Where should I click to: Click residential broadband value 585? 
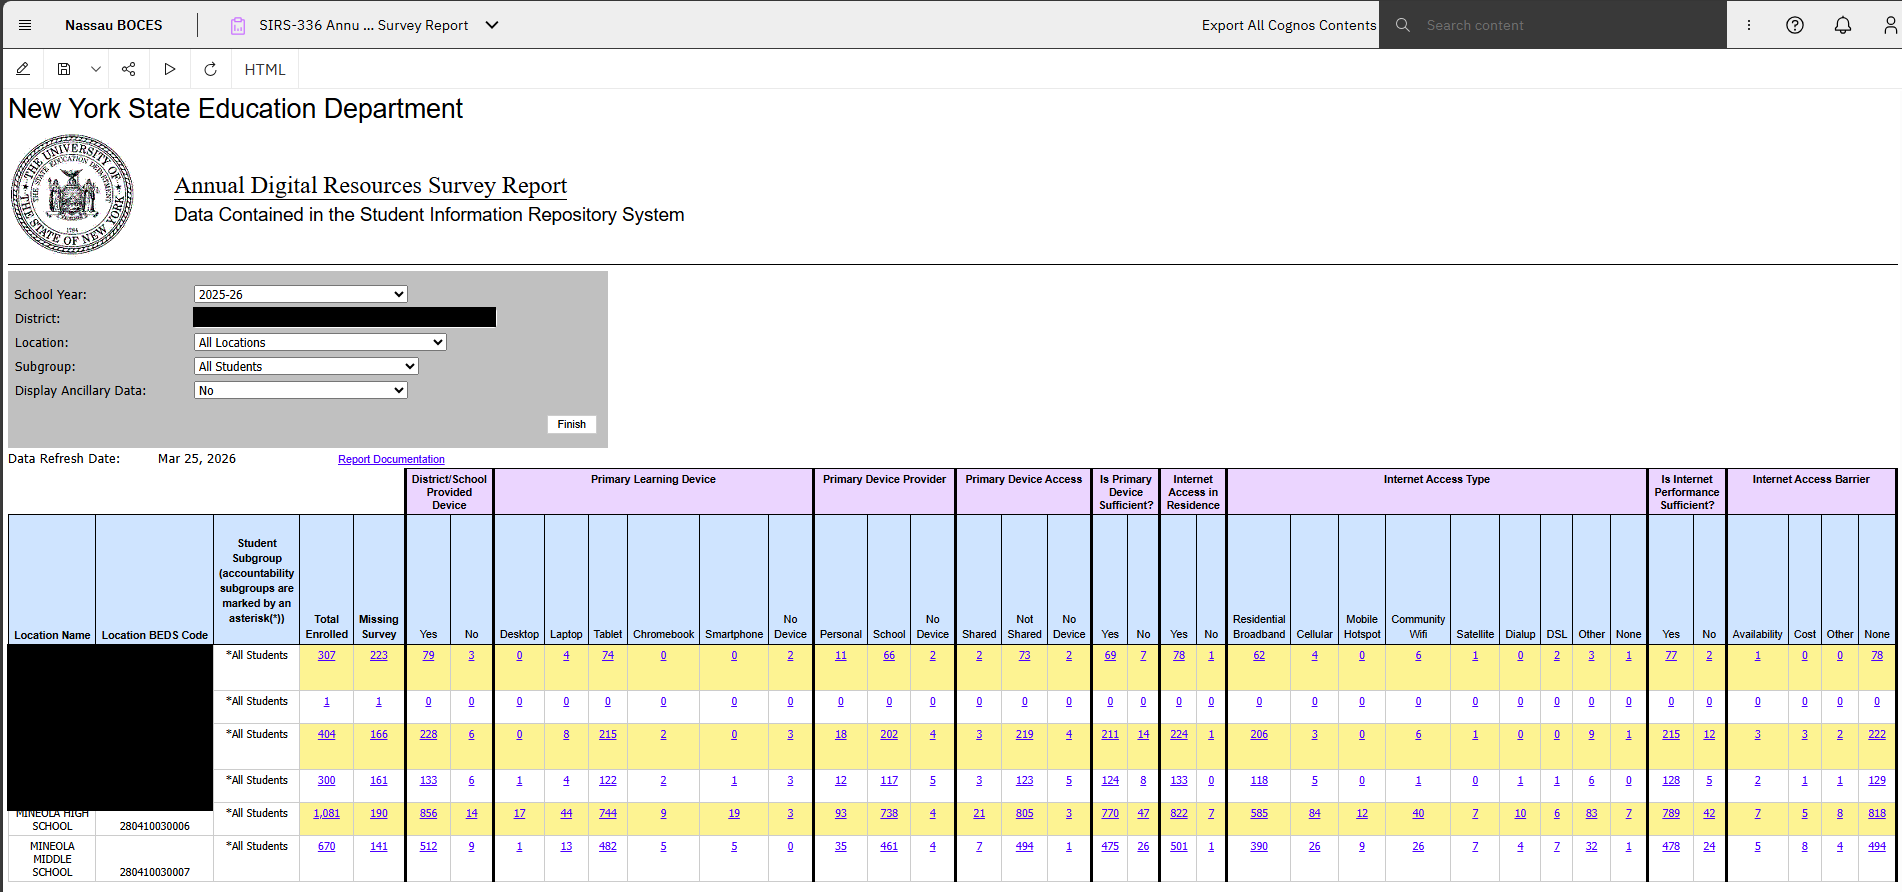pos(1259,814)
